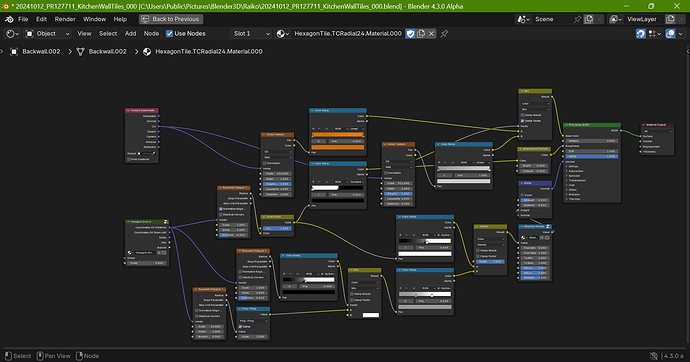Toggle Normalize in the right Noise Texture node
Screen dimensions: 690x362
tap(385, 173)
